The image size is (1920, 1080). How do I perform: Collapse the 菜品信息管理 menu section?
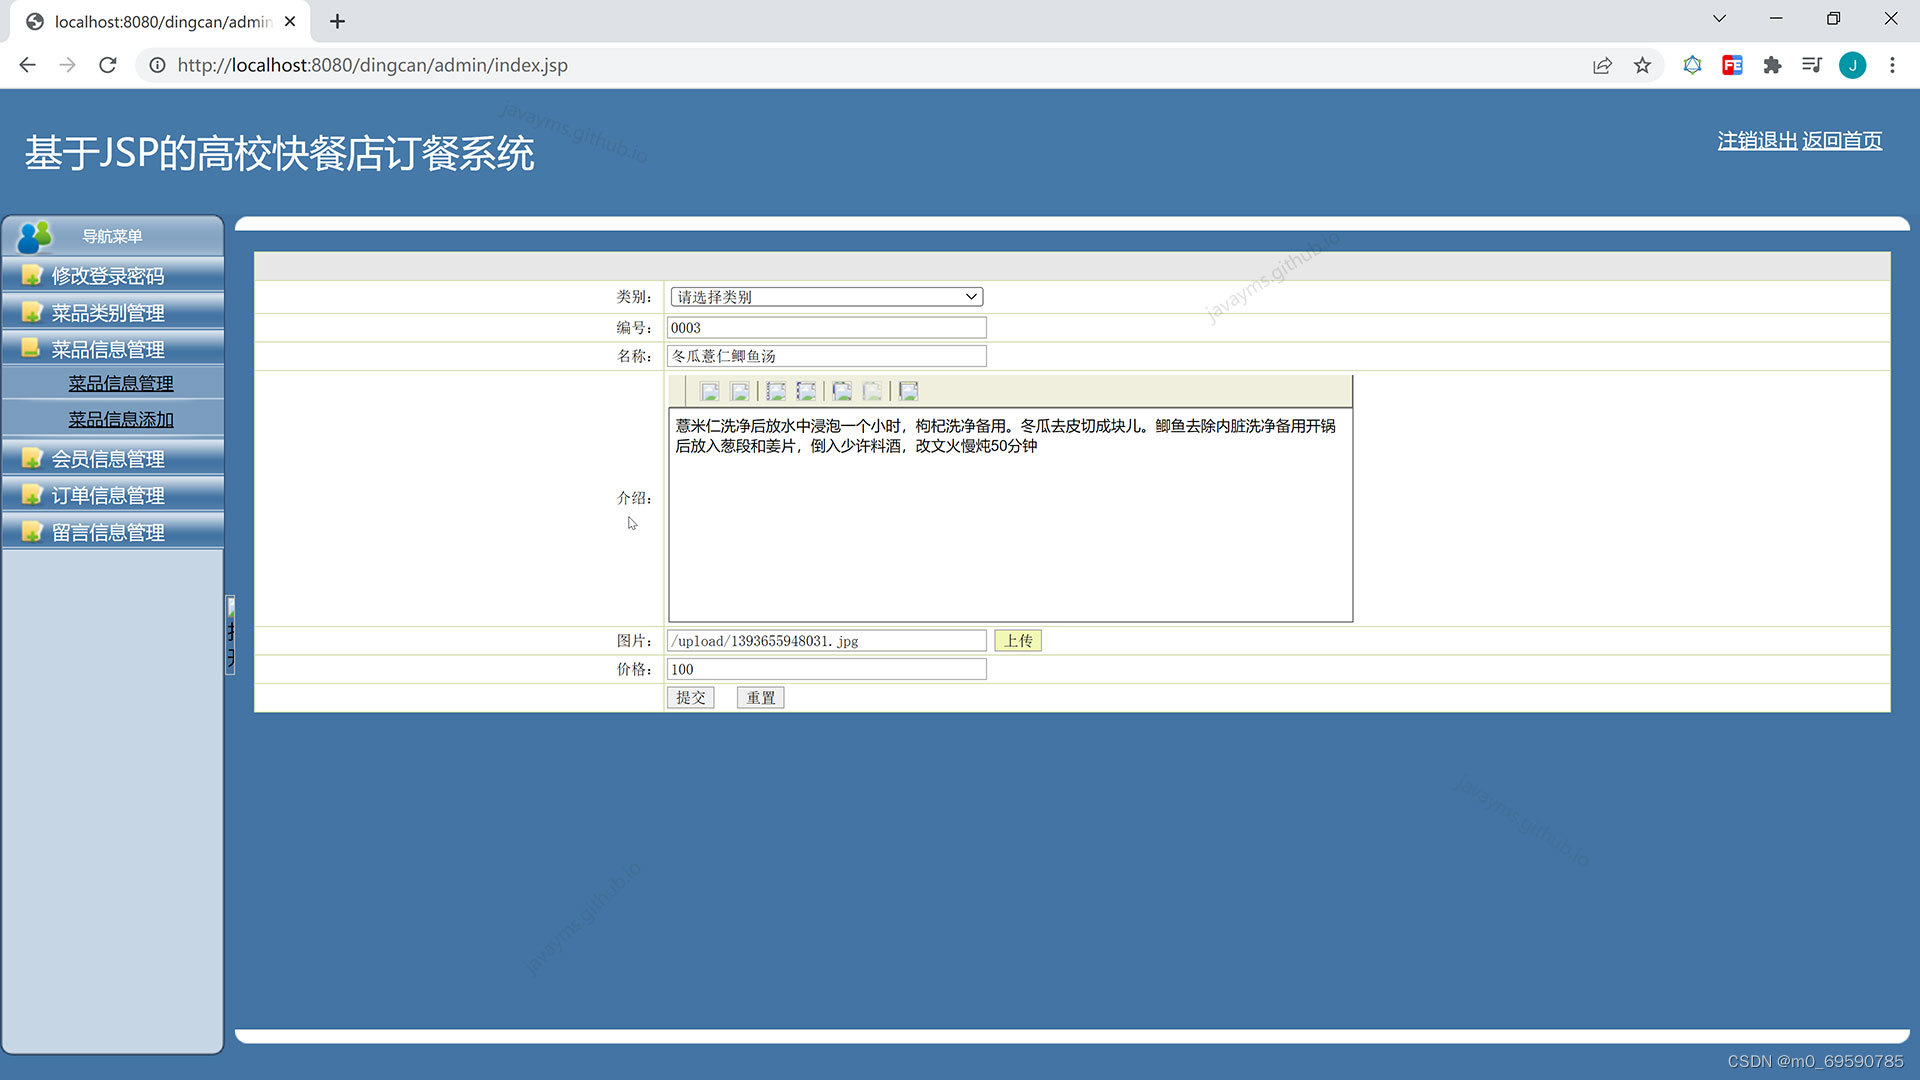click(108, 350)
